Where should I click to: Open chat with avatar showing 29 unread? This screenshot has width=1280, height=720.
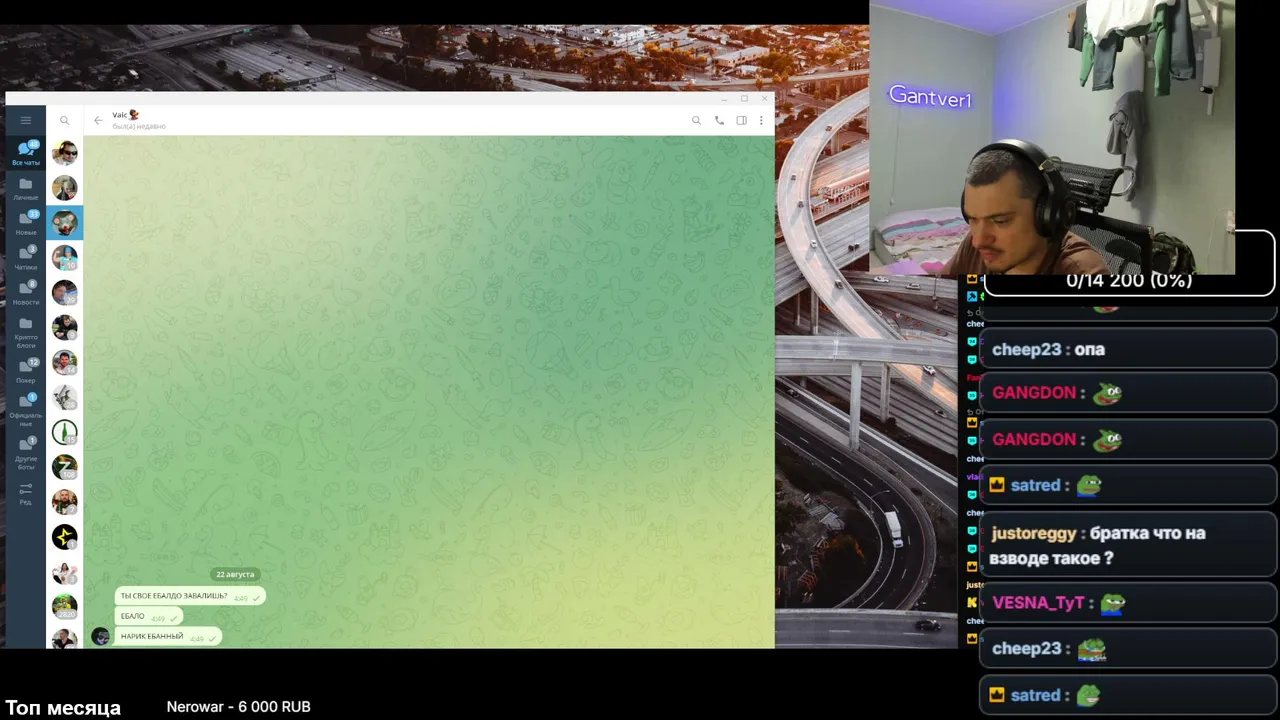tap(65, 293)
